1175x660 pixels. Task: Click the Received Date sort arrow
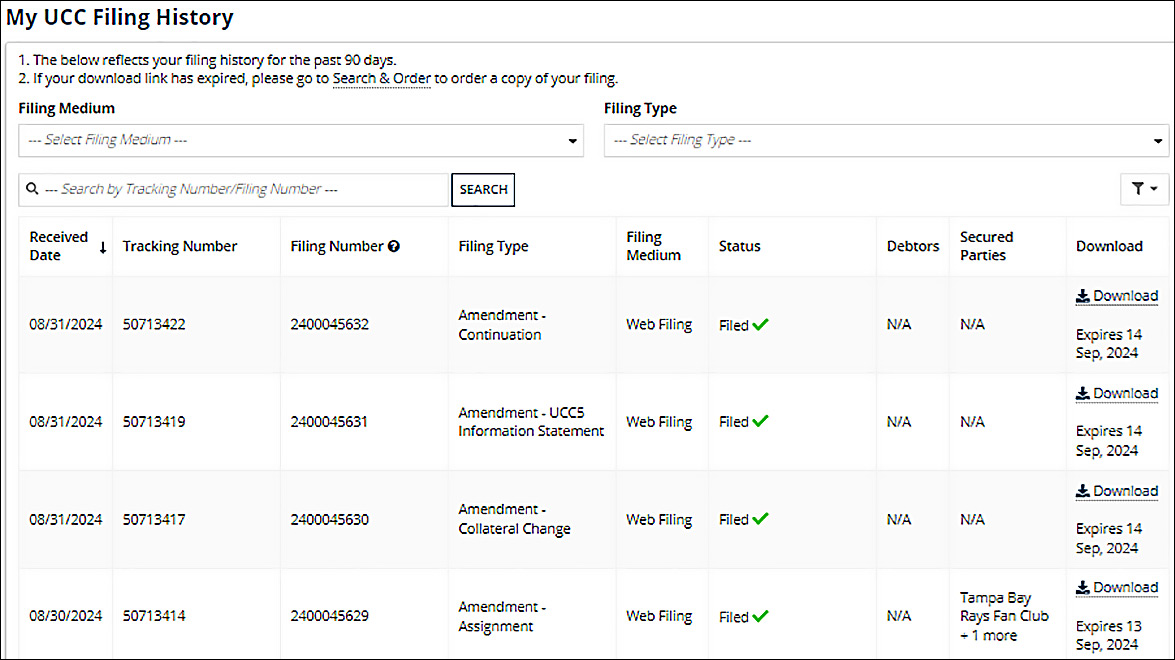102,247
